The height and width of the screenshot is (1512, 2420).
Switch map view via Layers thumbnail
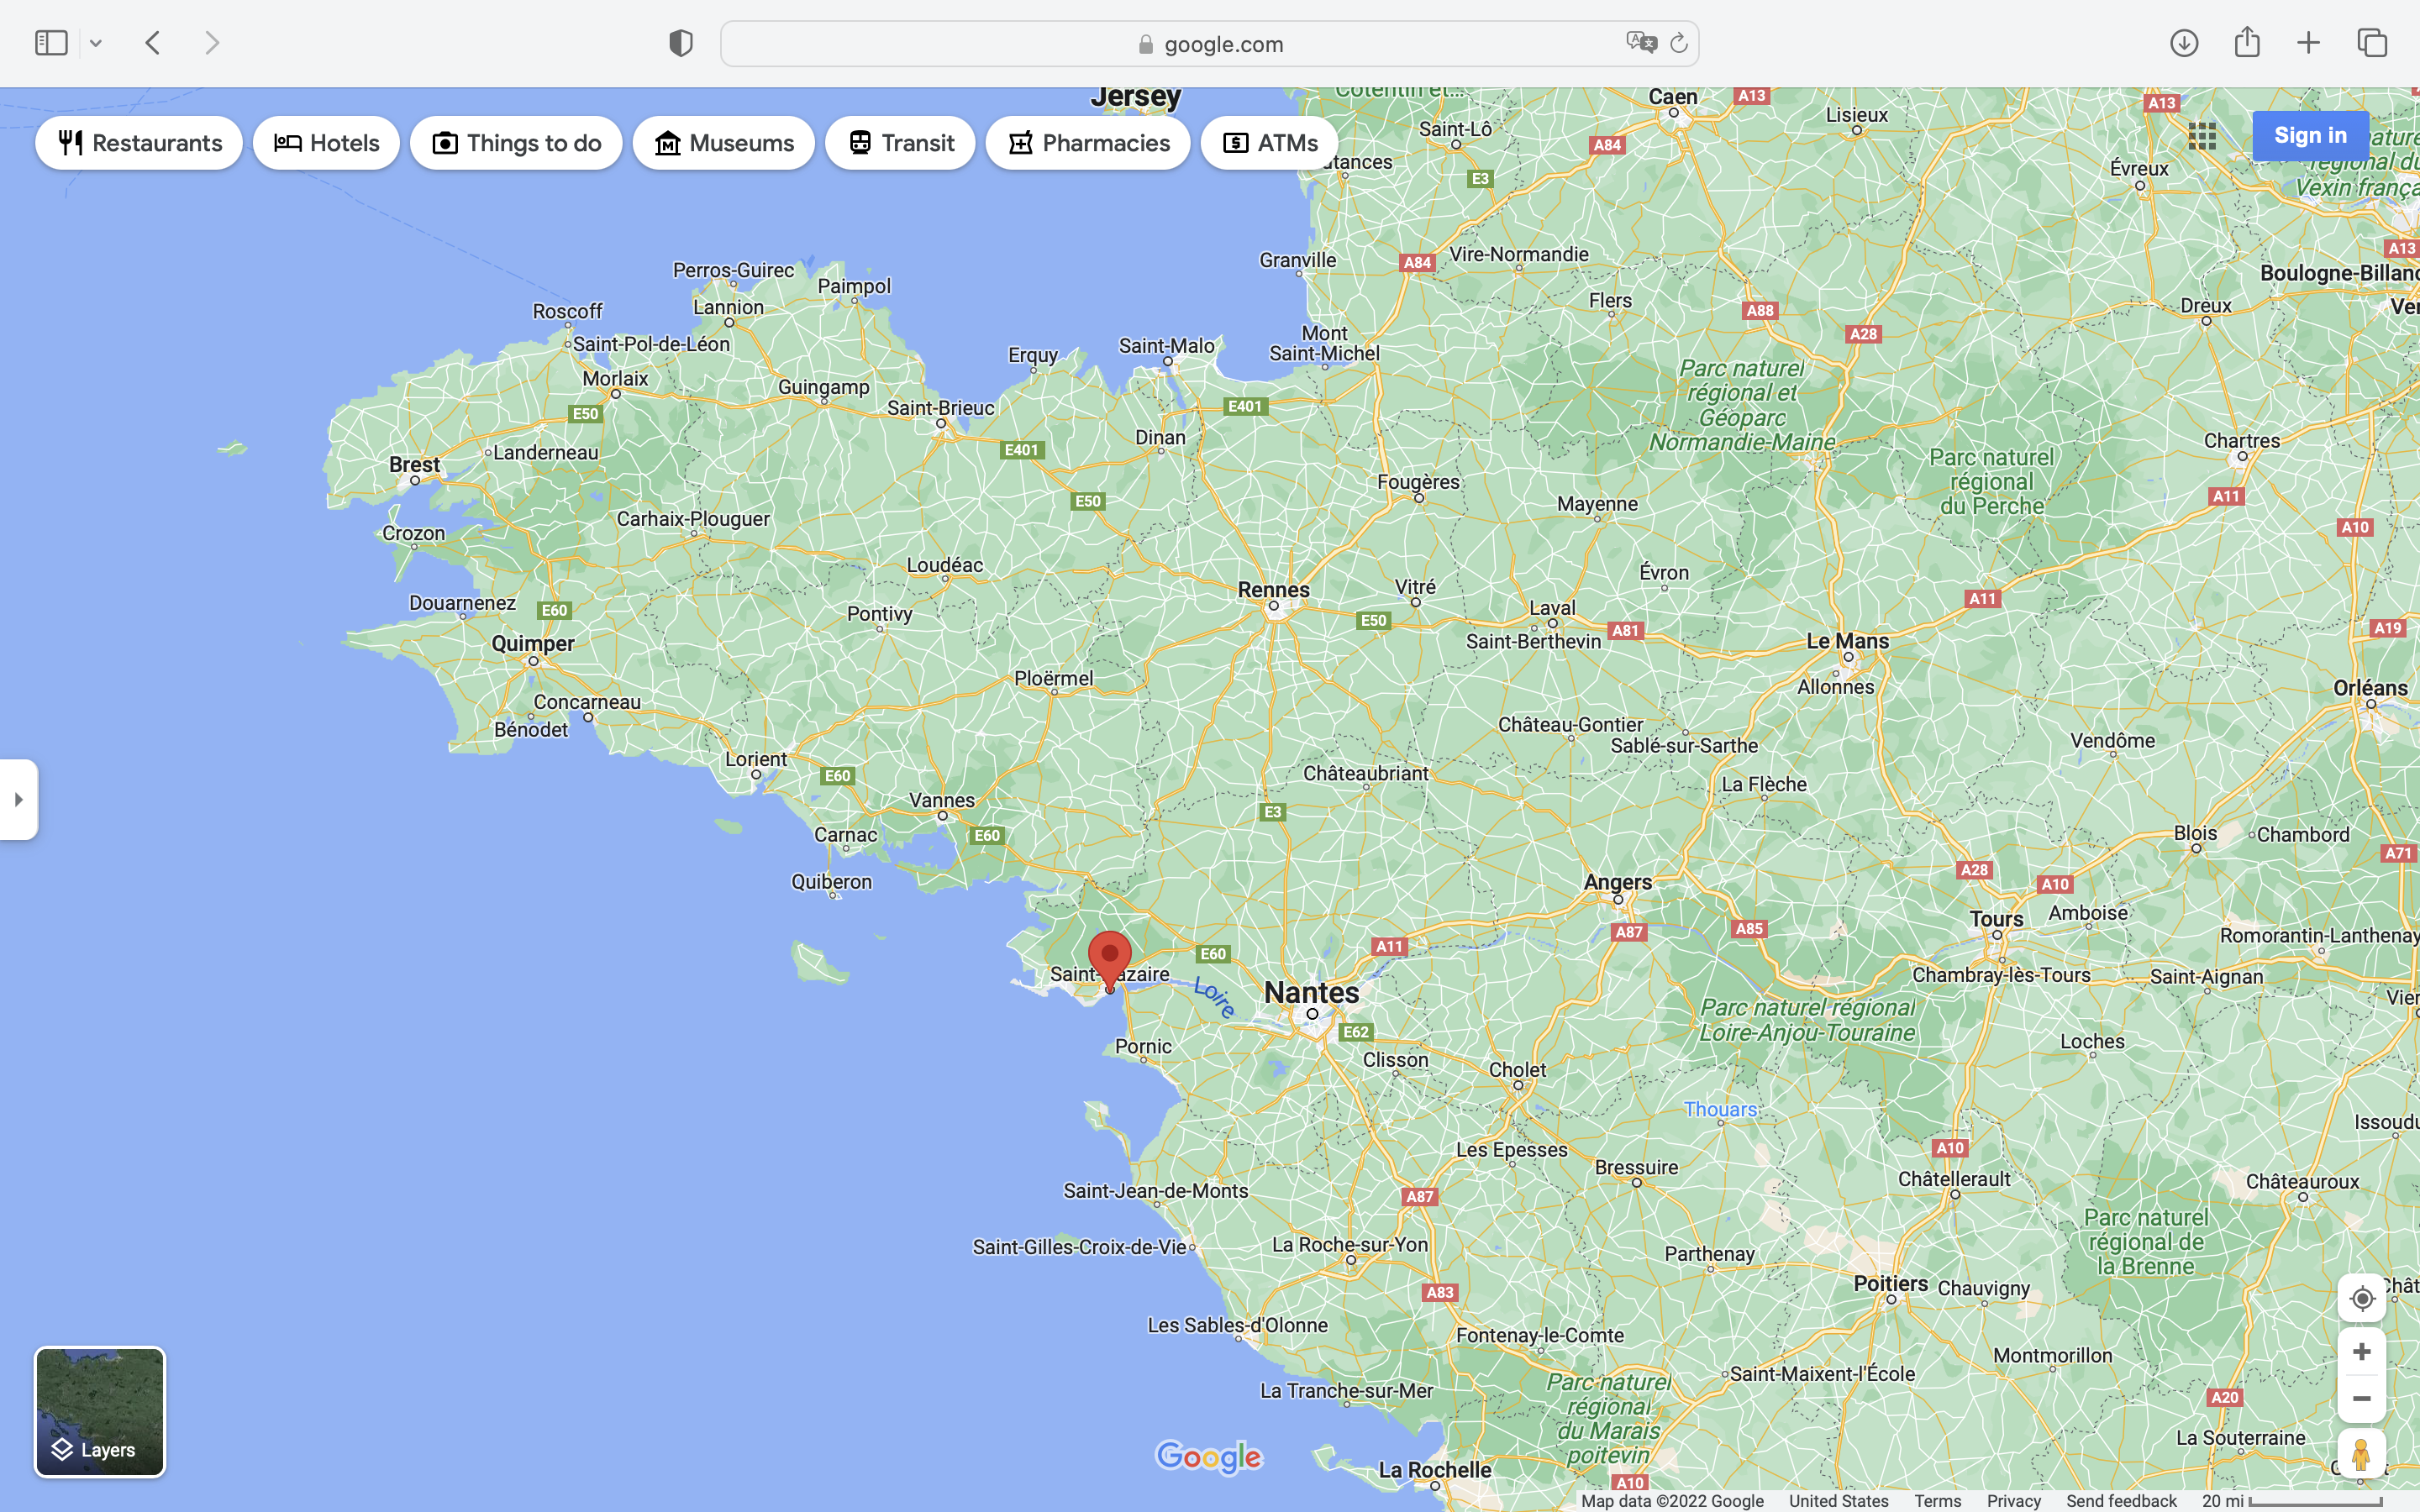[x=100, y=1411]
